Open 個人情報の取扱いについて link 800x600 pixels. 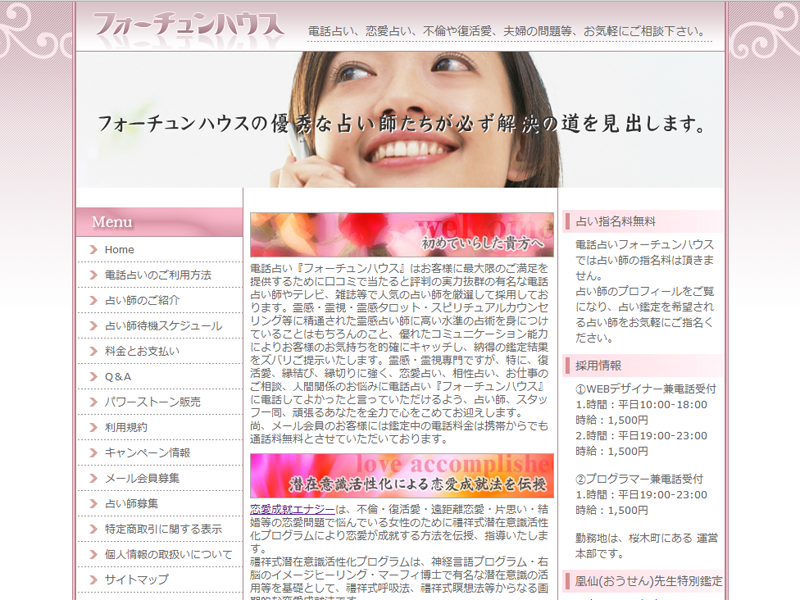click(168, 554)
